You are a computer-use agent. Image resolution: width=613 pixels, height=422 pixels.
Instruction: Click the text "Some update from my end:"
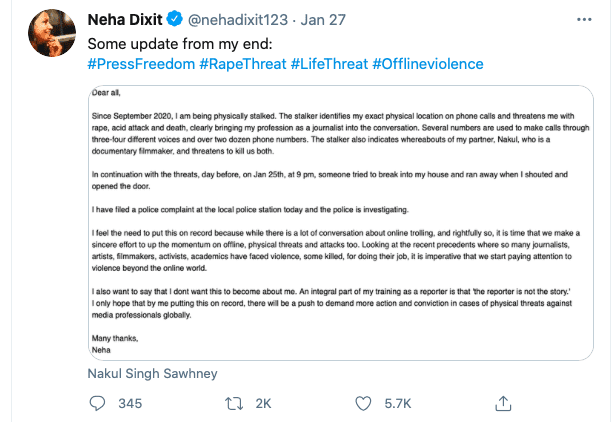click(173, 44)
